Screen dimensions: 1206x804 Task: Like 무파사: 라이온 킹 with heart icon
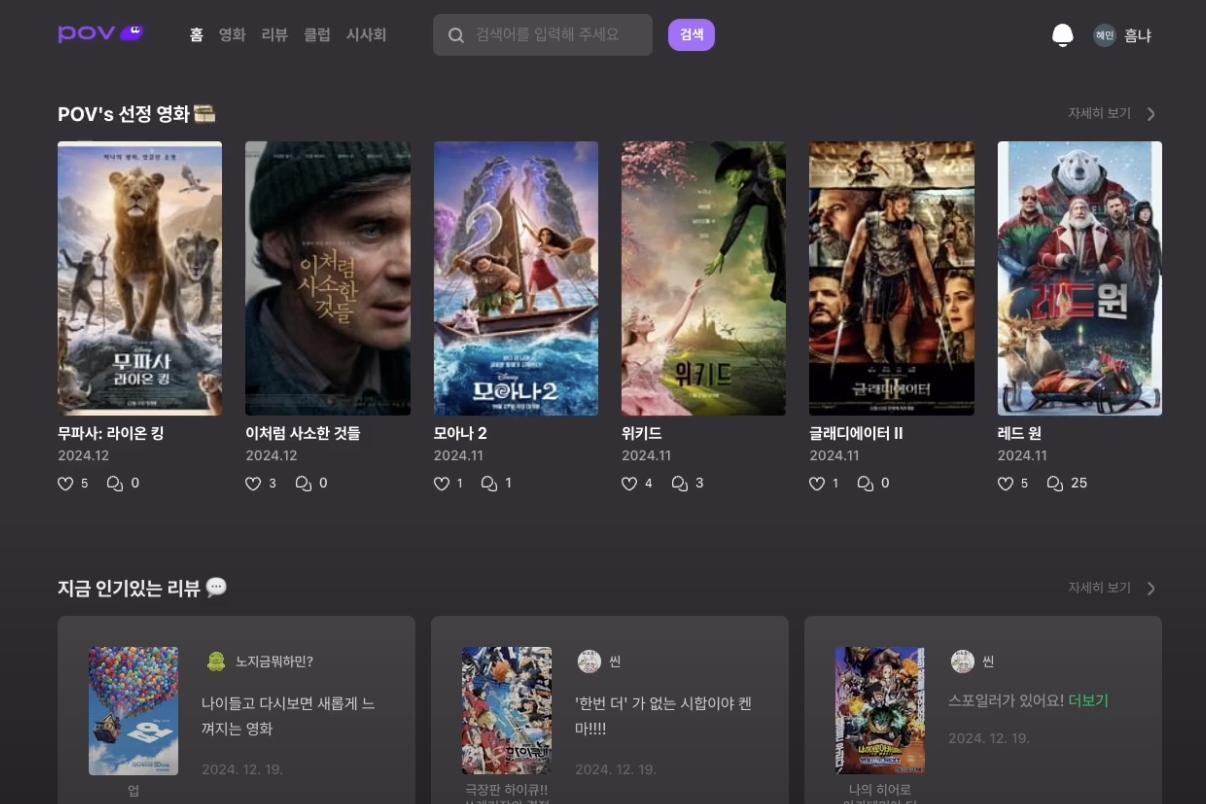[x=66, y=484]
